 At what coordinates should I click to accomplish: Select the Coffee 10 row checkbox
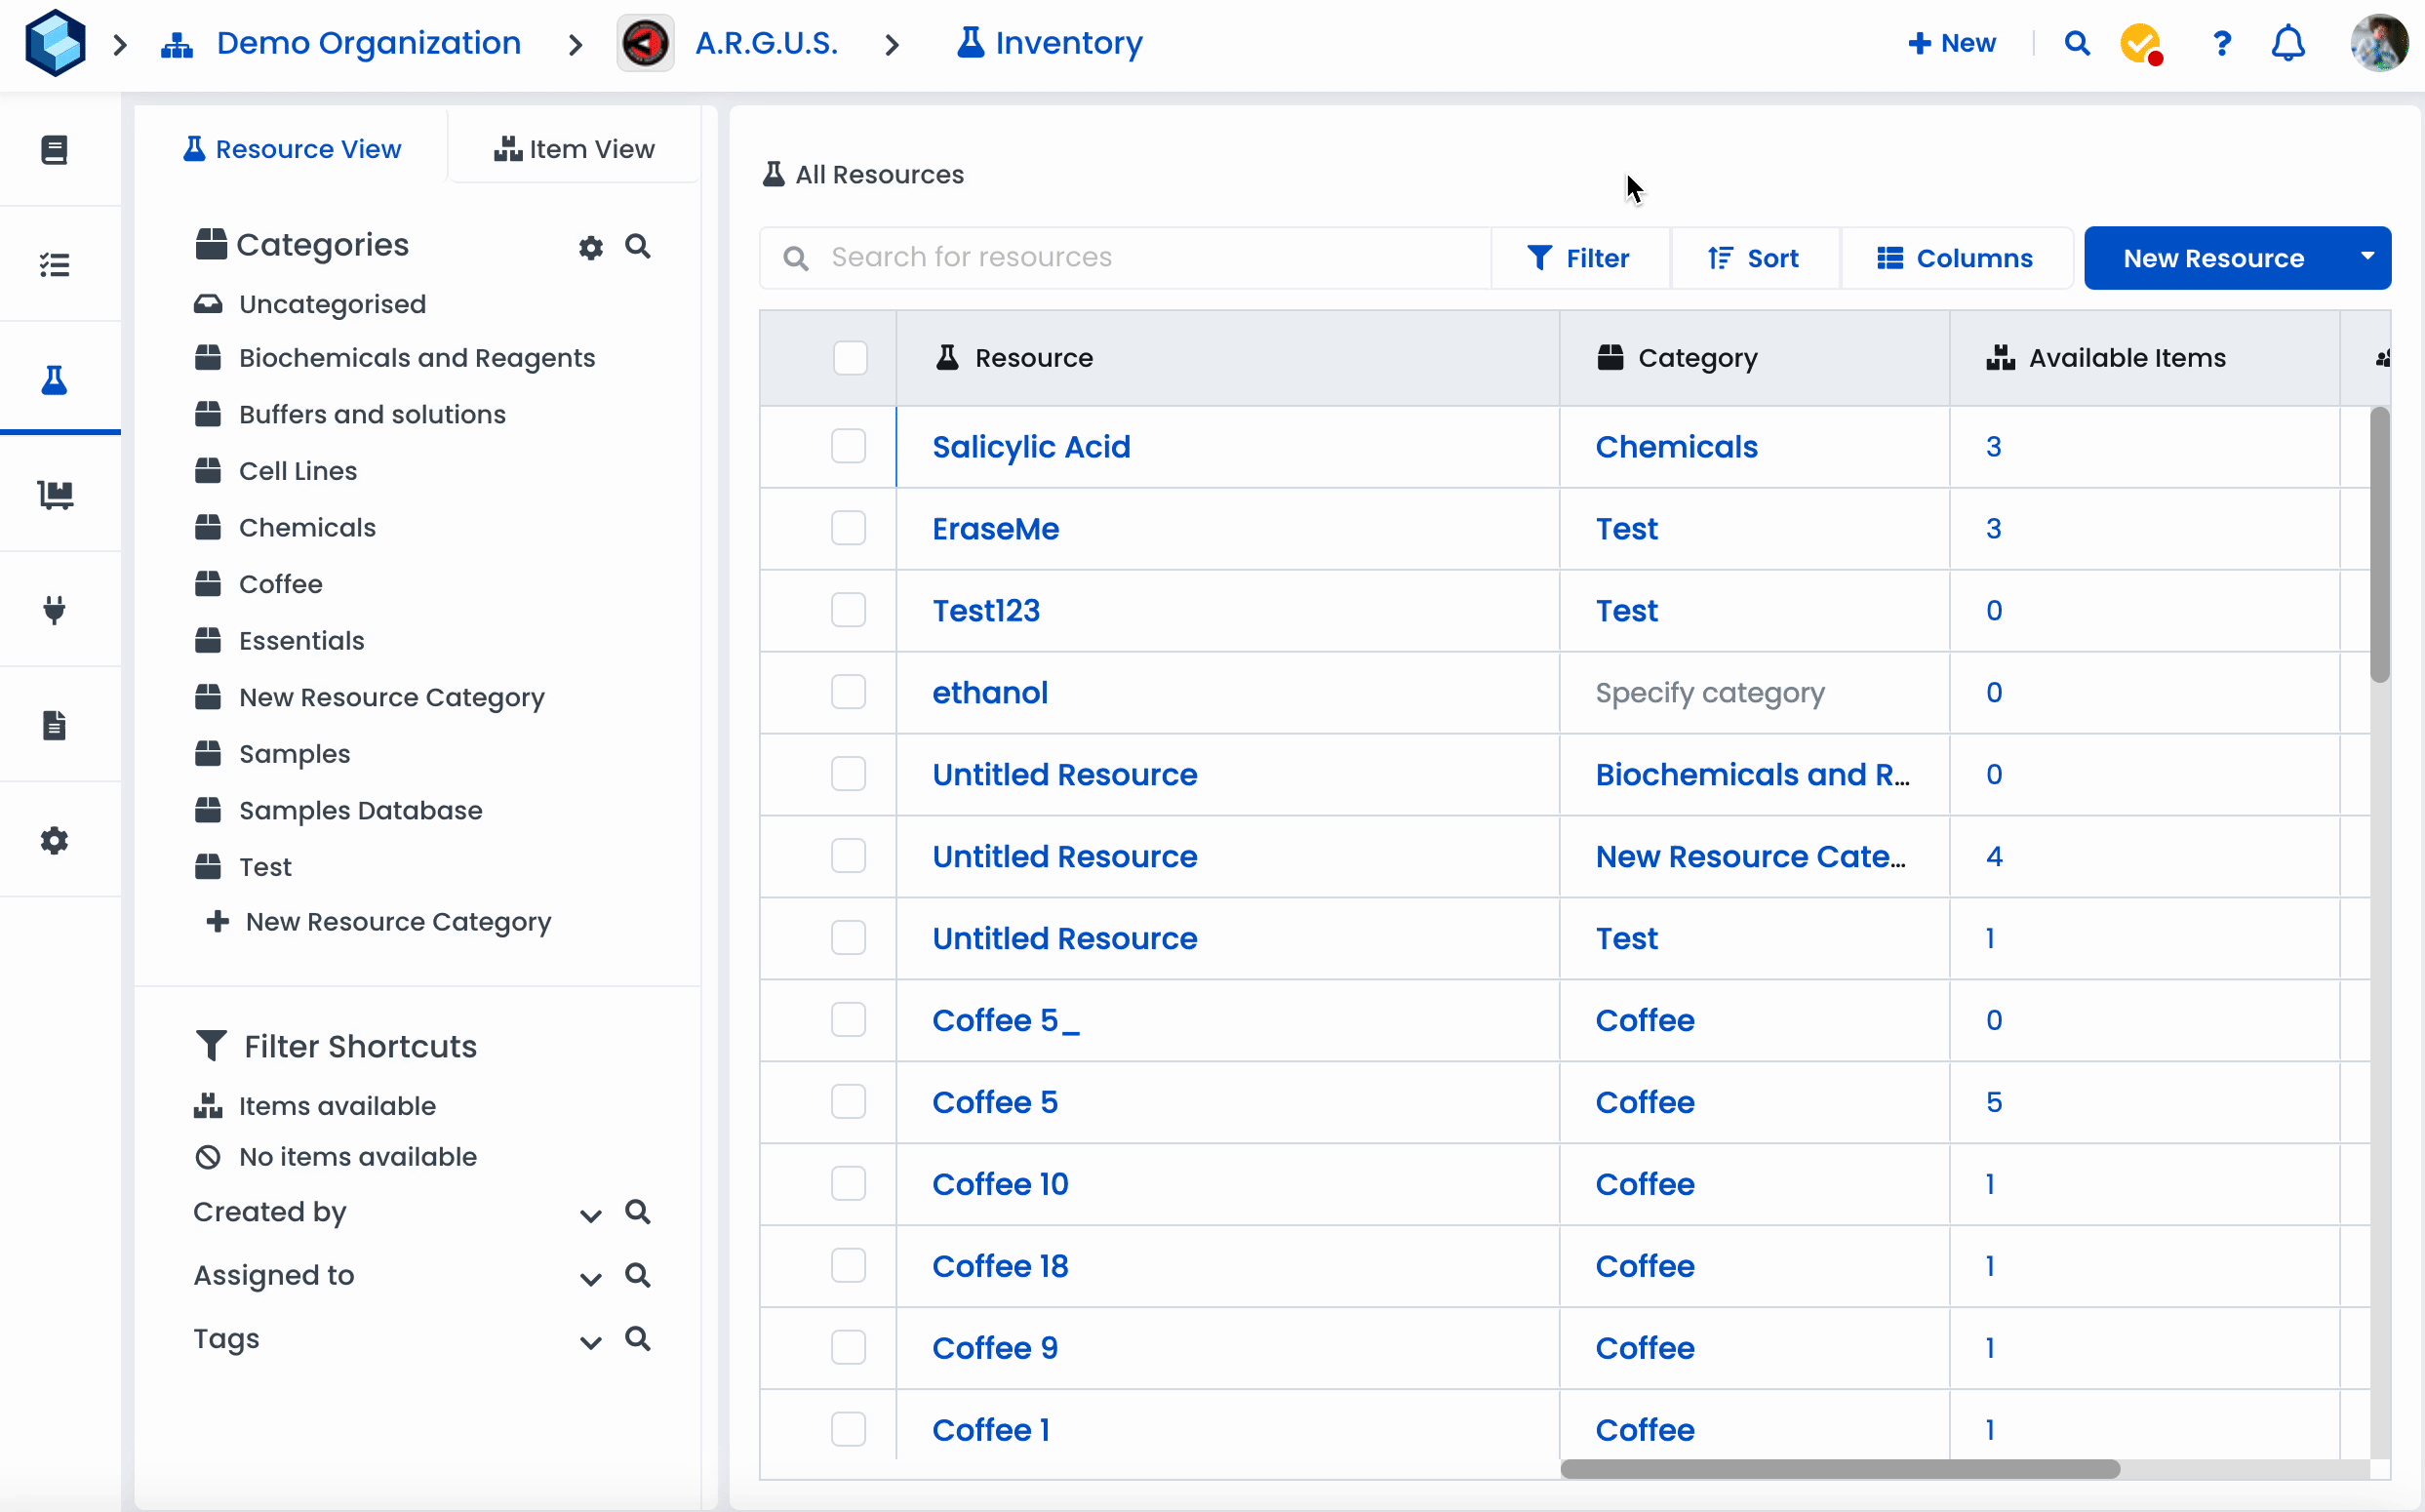848,1184
